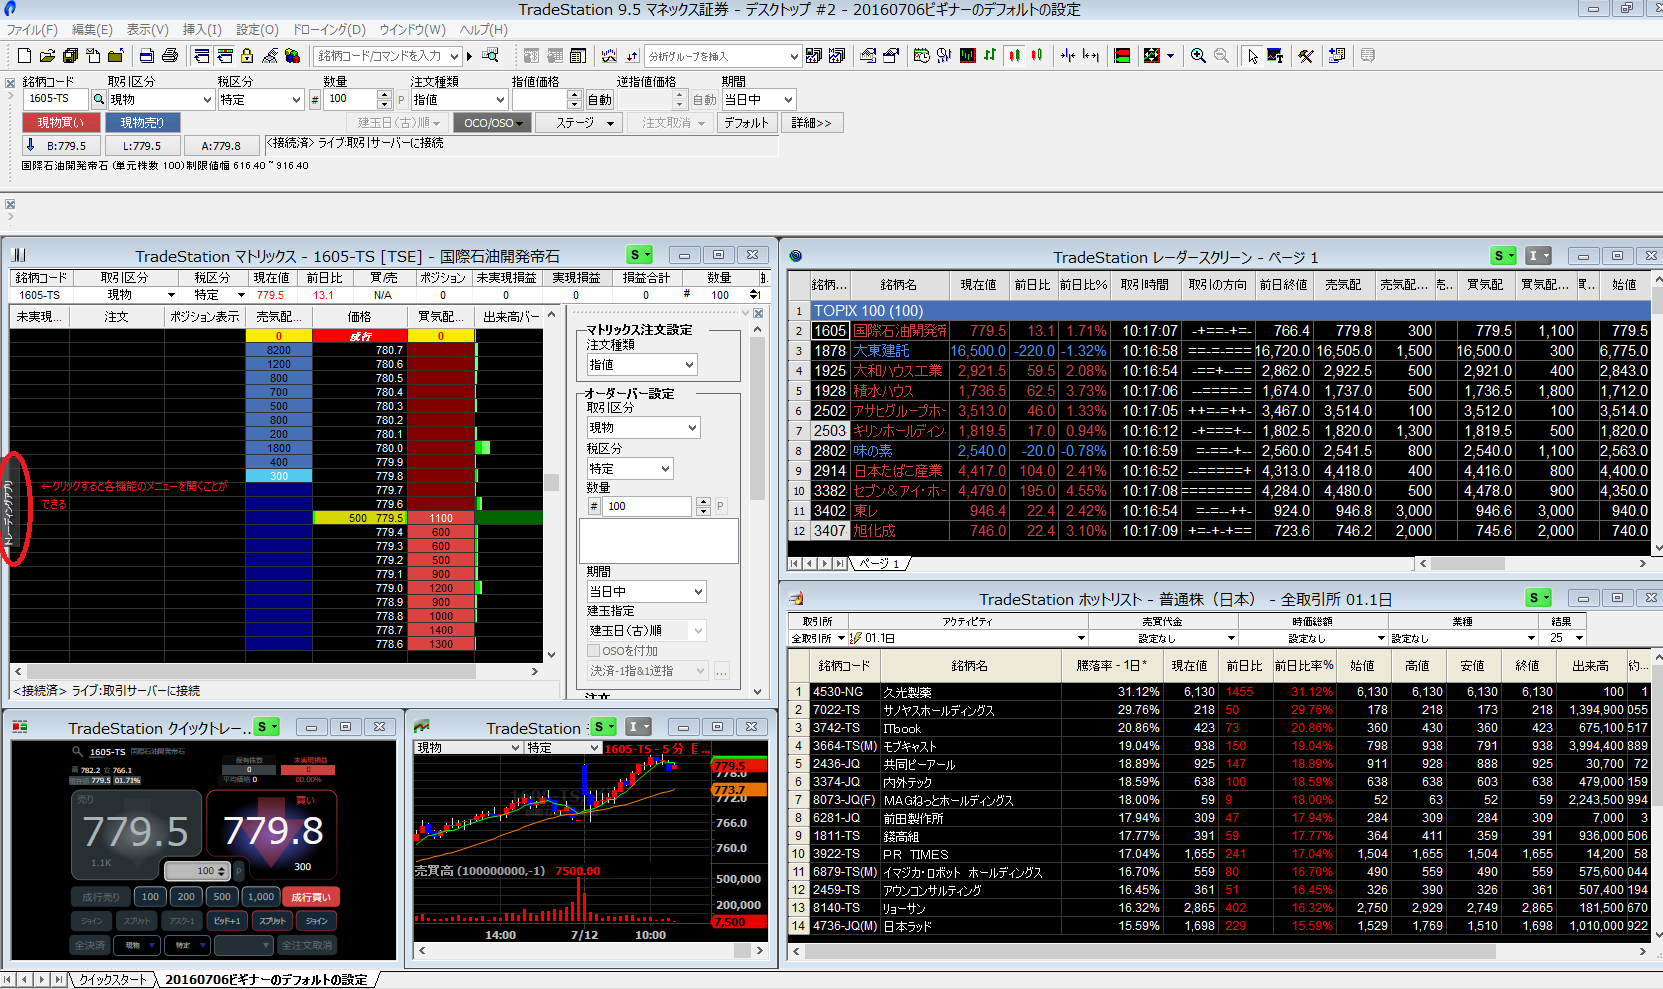Image resolution: width=1663 pixels, height=989 pixels.
Task: Enable the OSOを付加 checkbox
Action: pos(593,650)
